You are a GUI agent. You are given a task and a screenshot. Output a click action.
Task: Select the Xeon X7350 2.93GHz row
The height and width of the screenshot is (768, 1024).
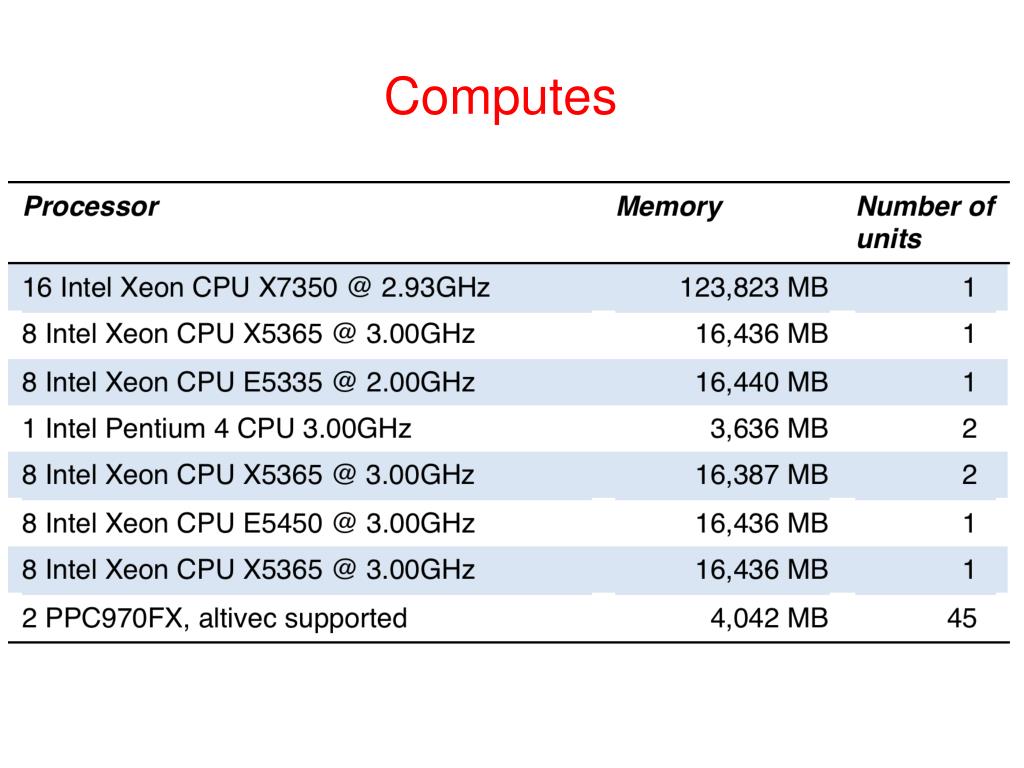point(508,287)
